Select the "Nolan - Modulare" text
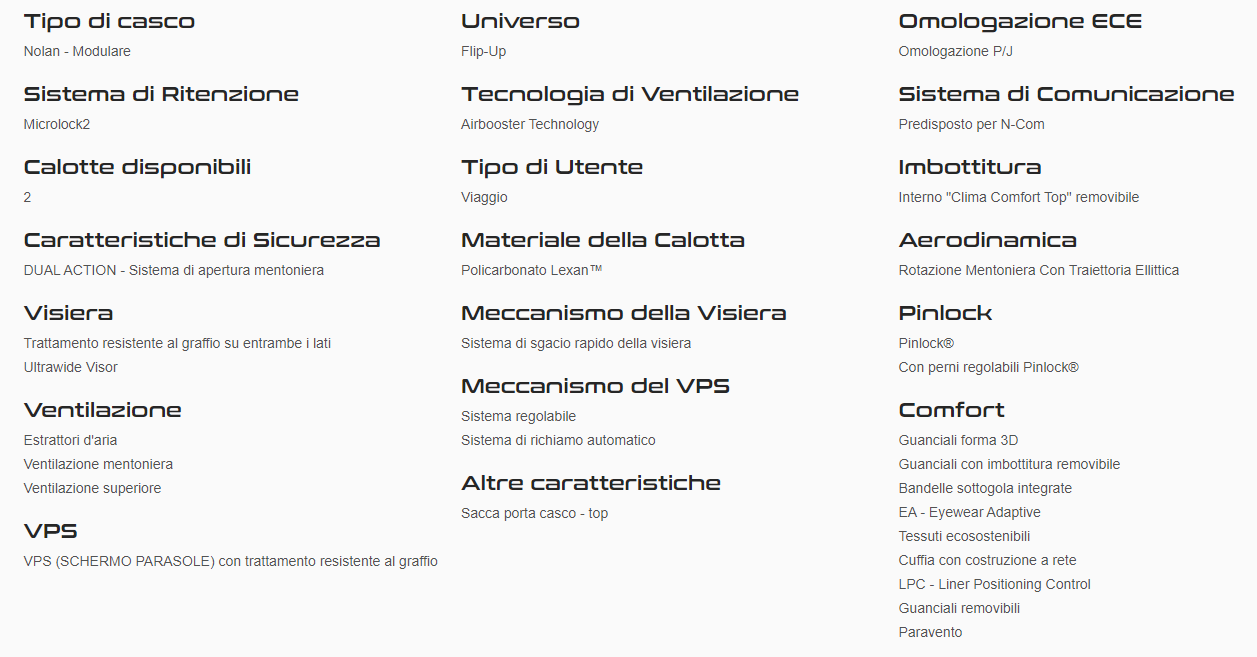The height and width of the screenshot is (657, 1257). point(77,51)
